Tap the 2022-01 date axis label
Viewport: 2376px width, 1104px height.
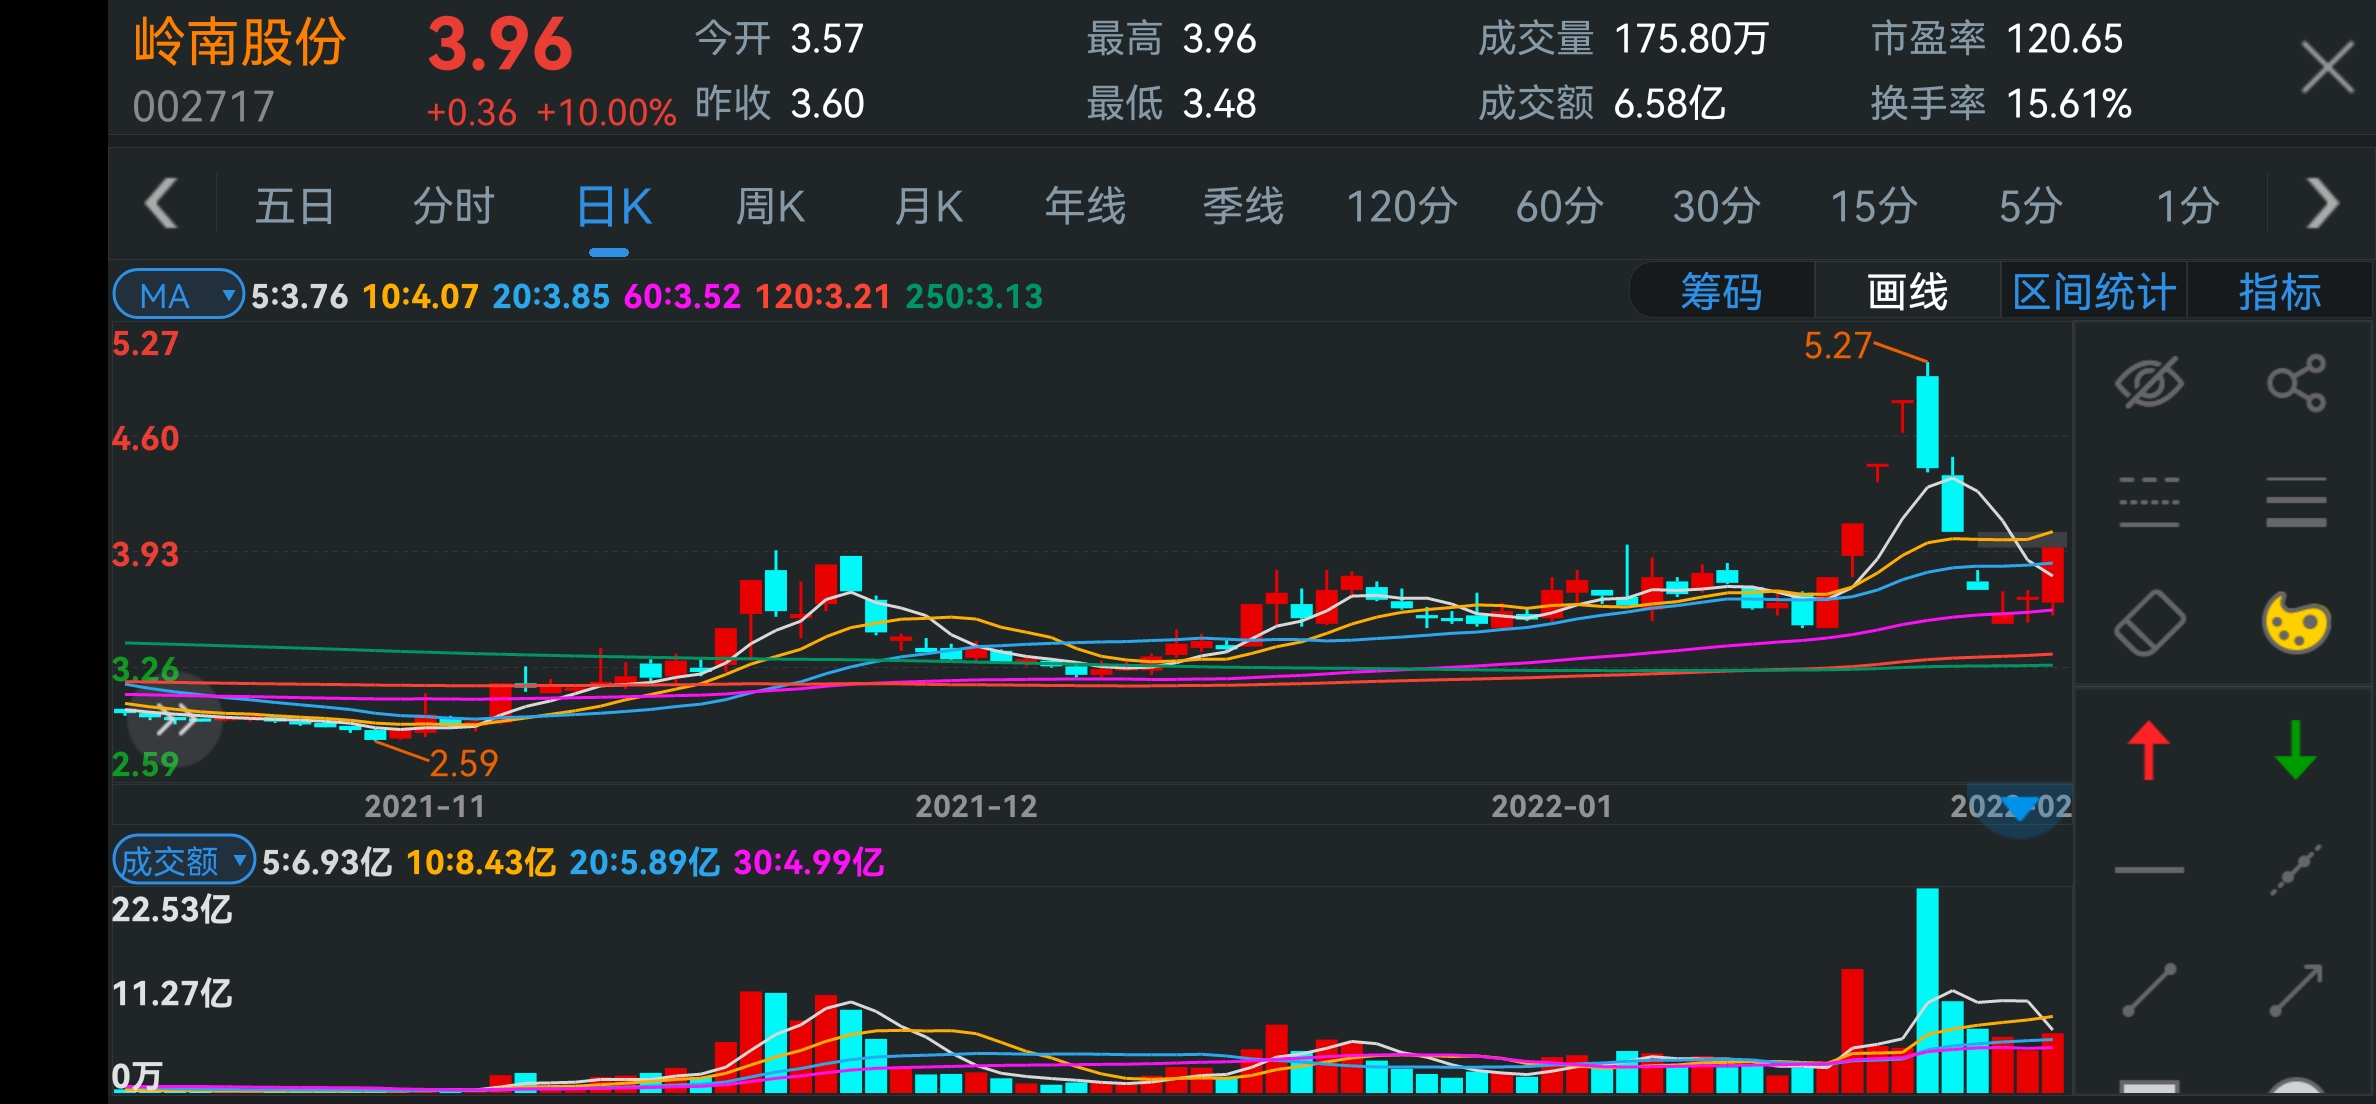point(1552,806)
